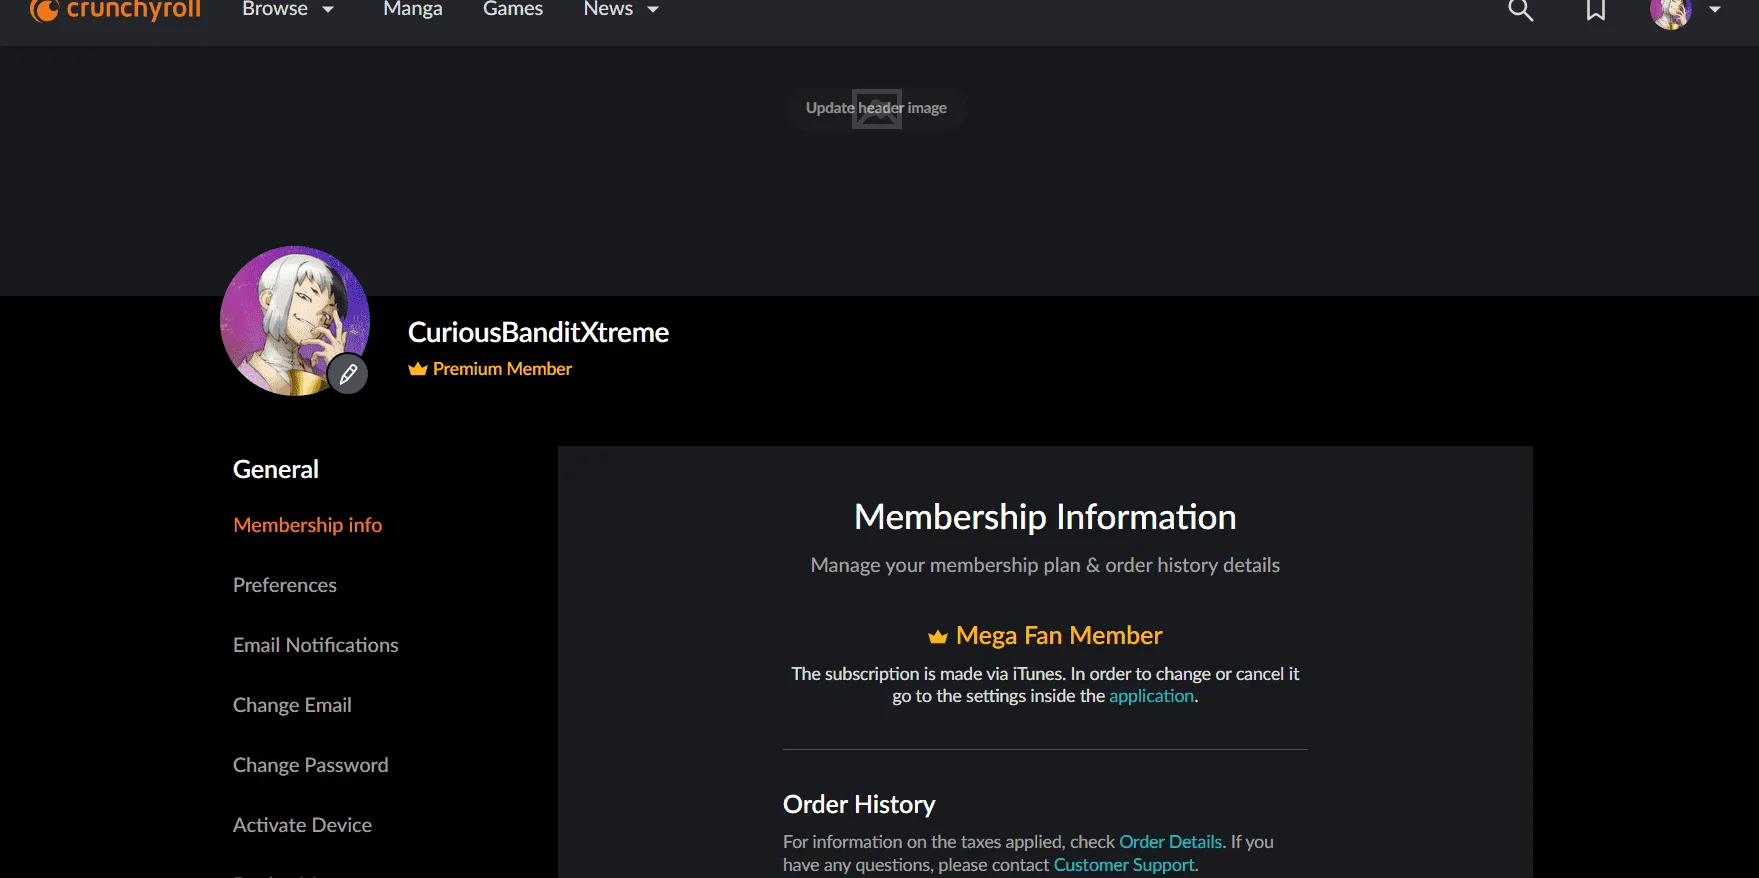1759x878 pixels.
Task: Click the Membership Information heading
Action: [1045, 517]
